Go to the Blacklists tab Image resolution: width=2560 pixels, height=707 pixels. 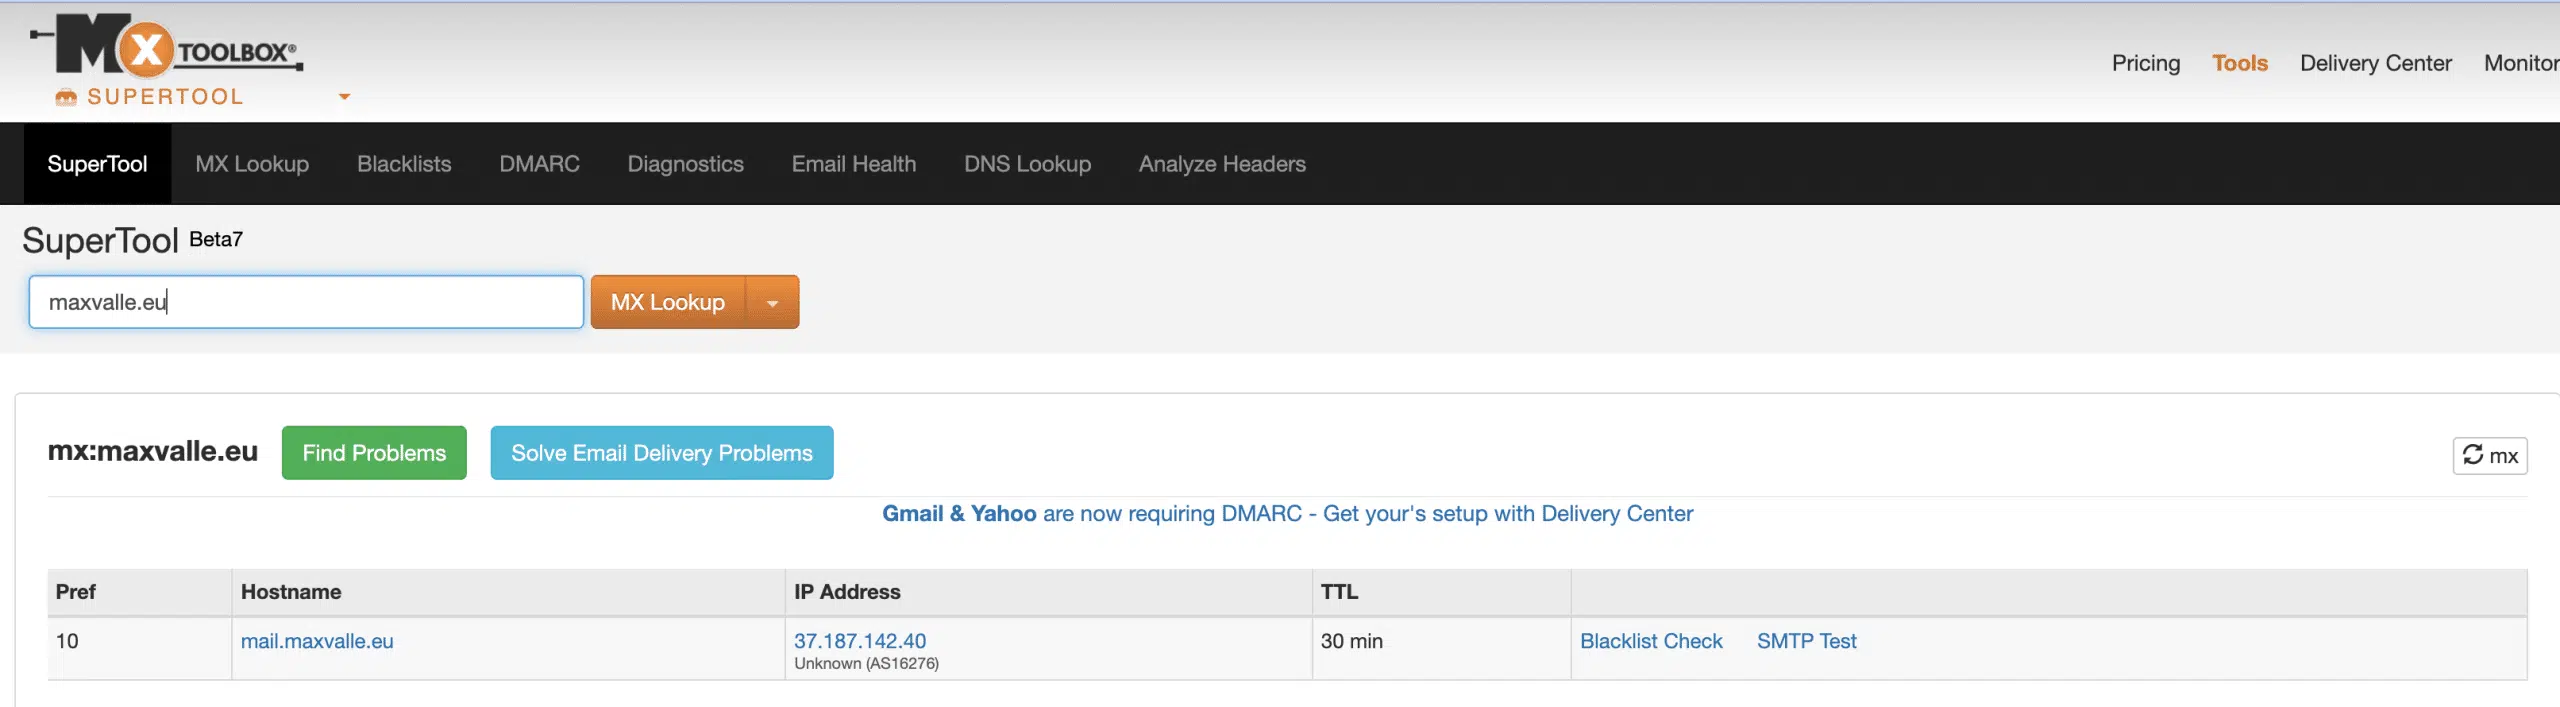[404, 164]
